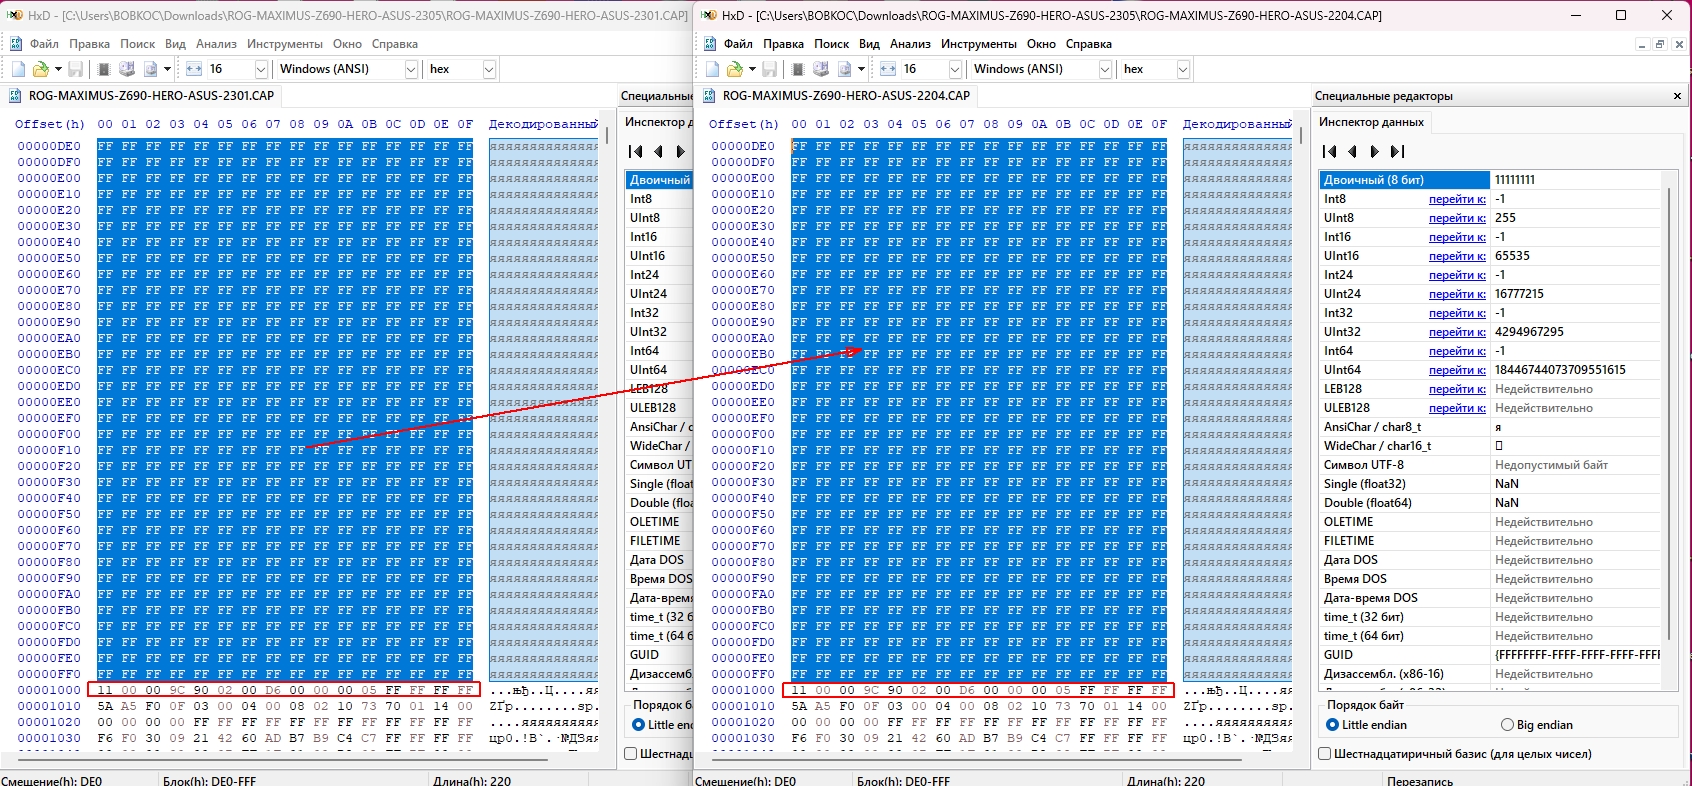
Task: Click Open file icon in left HxD window
Action: 41,69
